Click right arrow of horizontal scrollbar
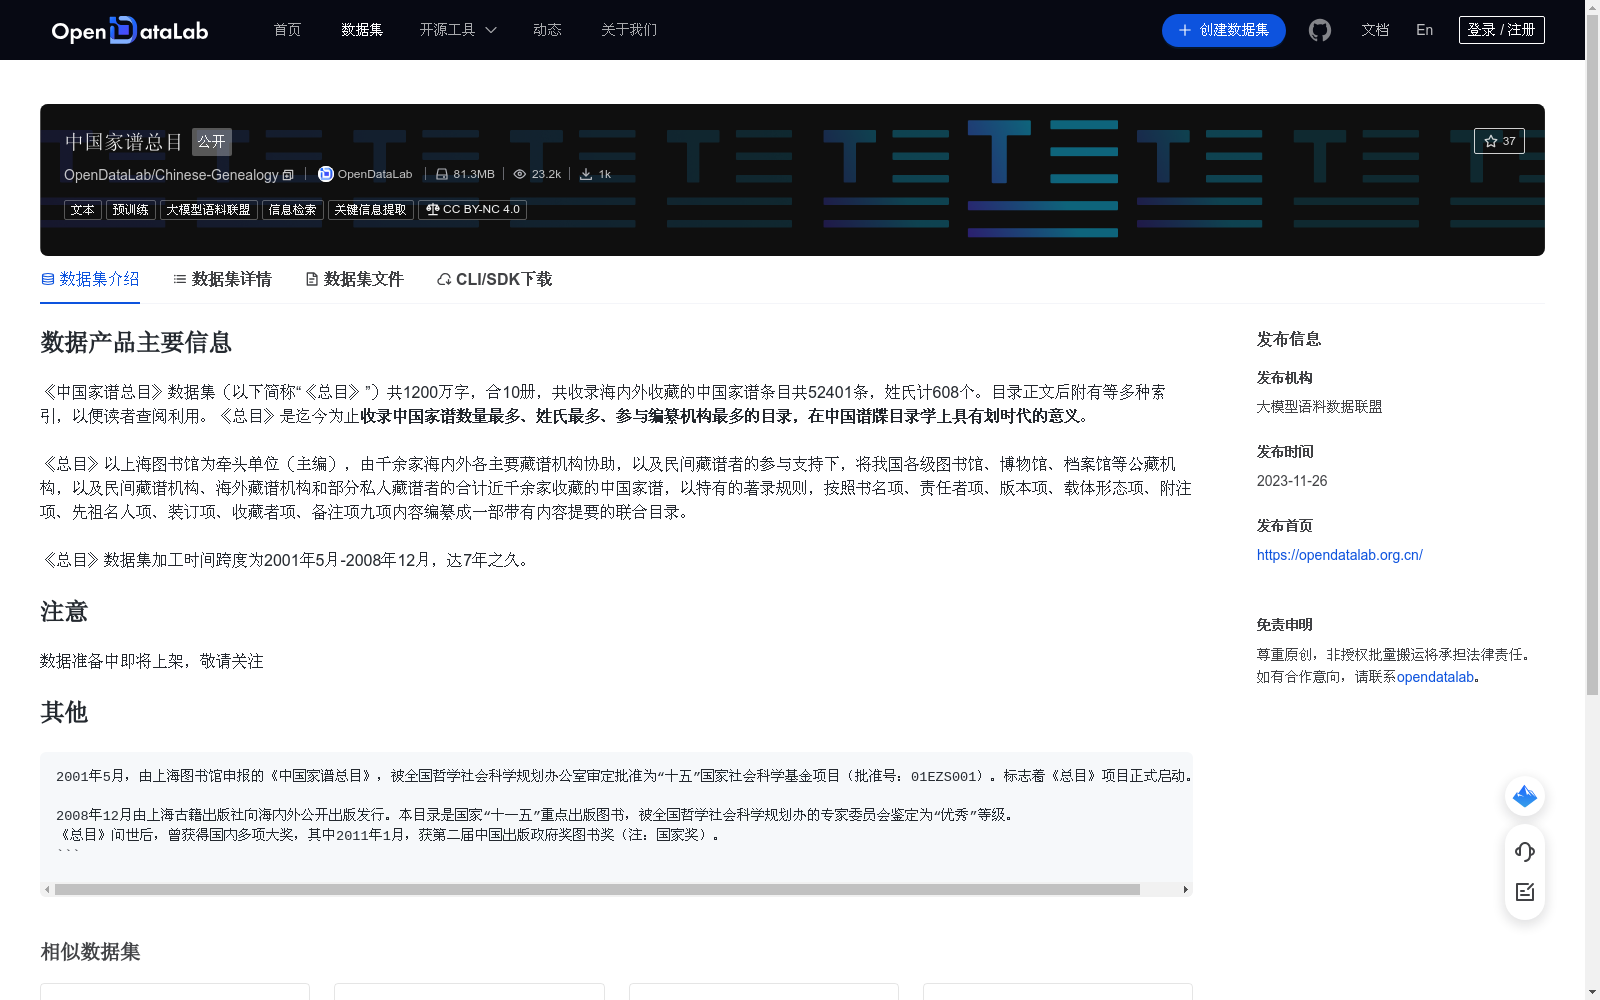This screenshot has height=1000, width=1600. point(1184,888)
